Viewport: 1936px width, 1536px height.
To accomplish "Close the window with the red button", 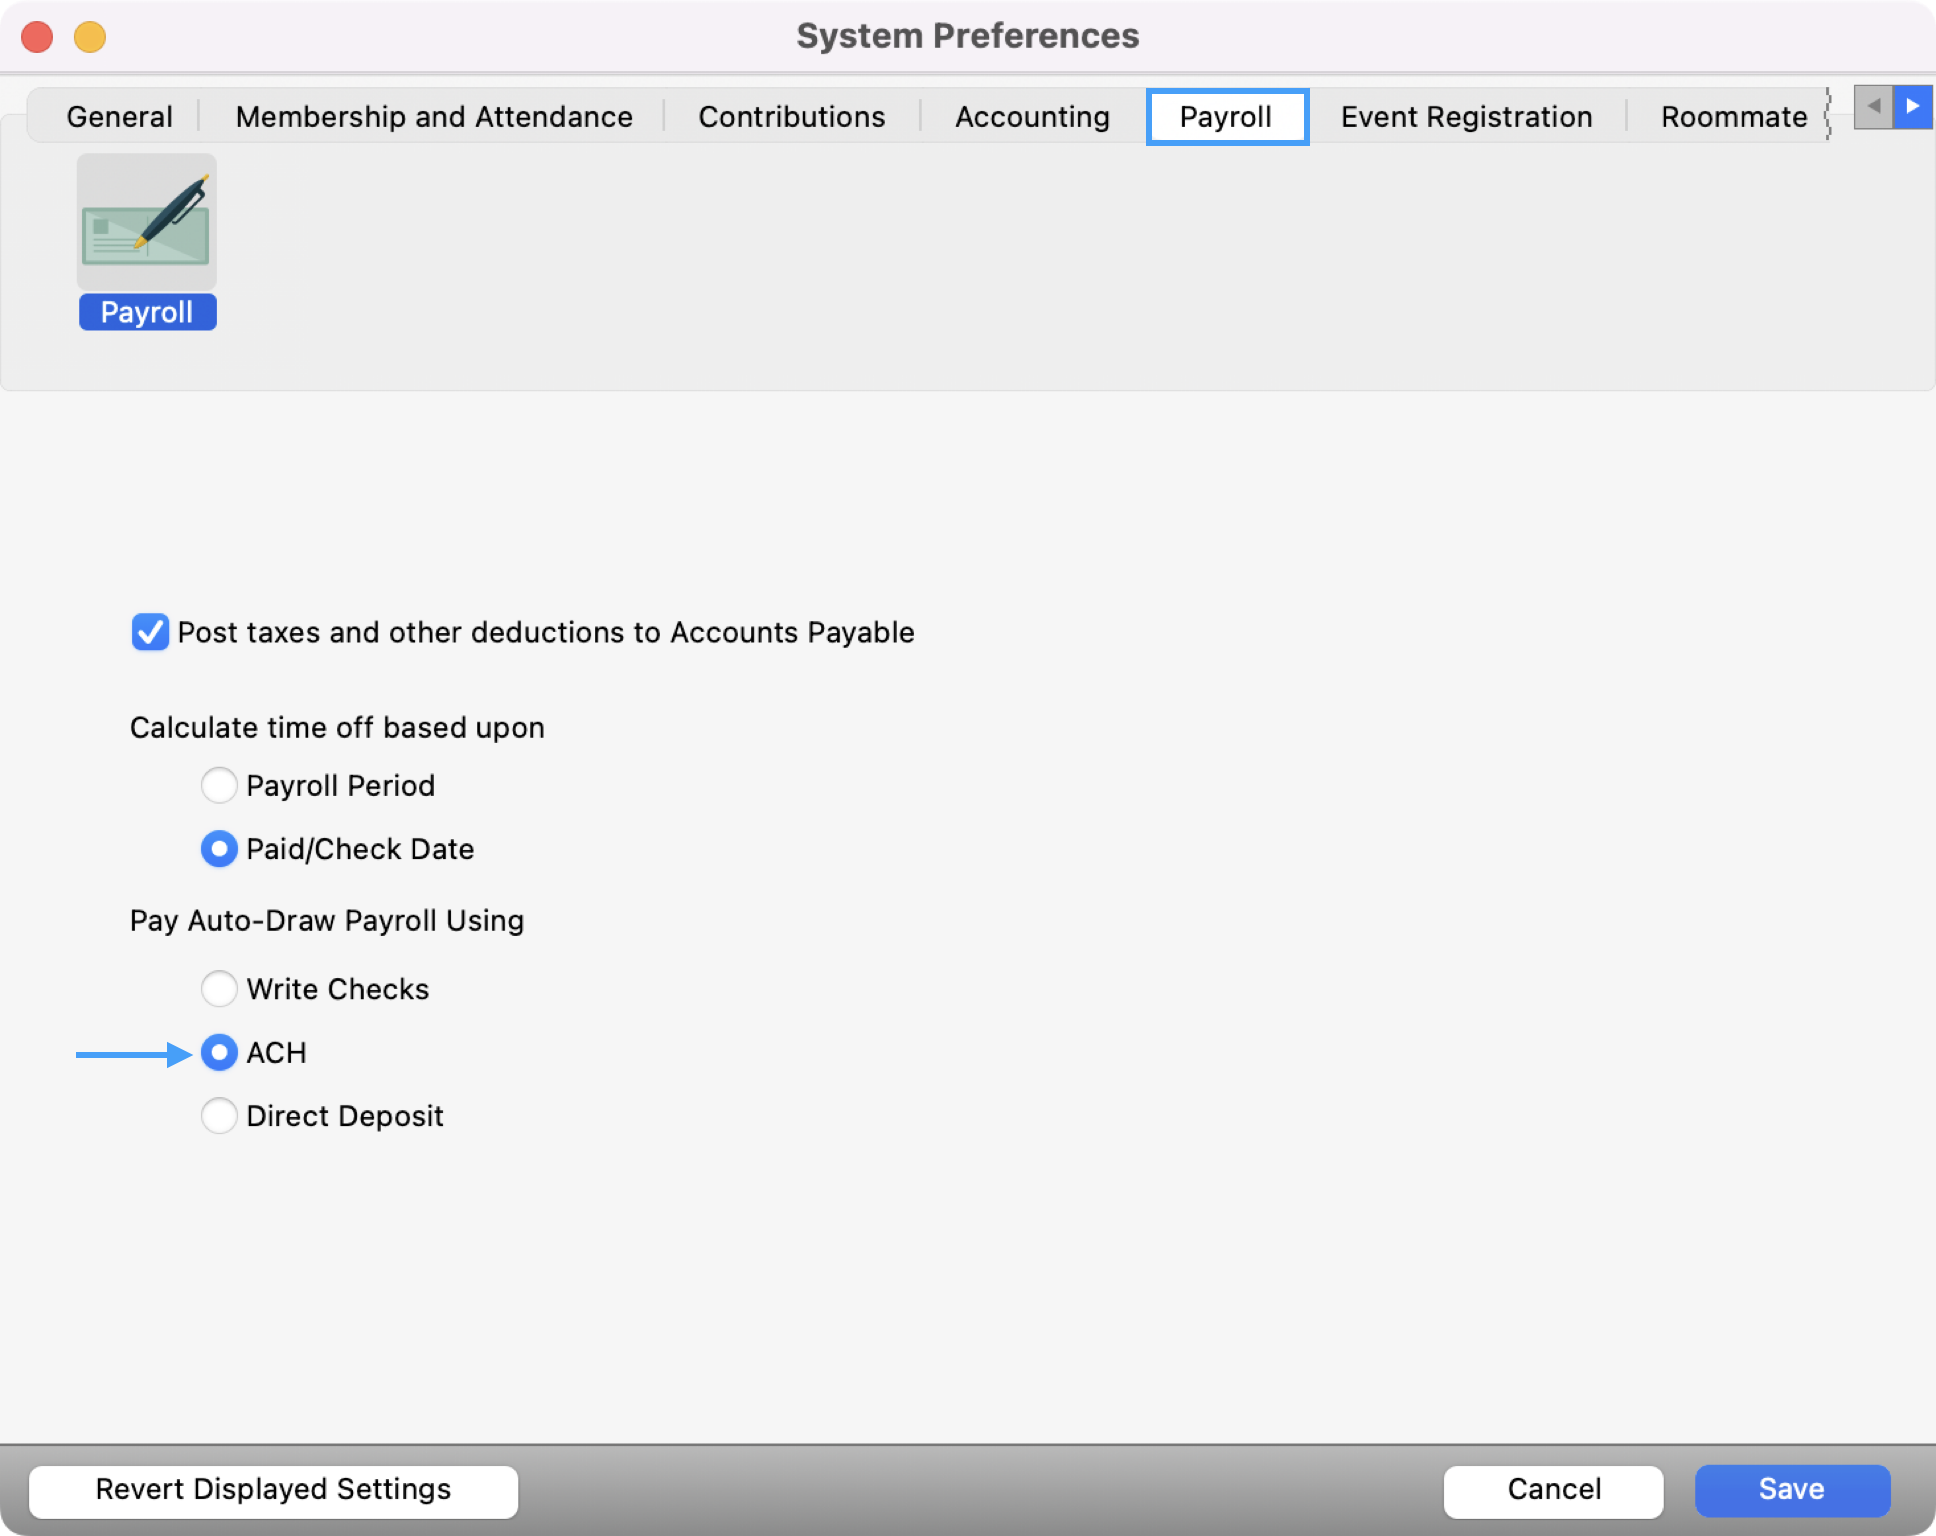I will pos(38,37).
